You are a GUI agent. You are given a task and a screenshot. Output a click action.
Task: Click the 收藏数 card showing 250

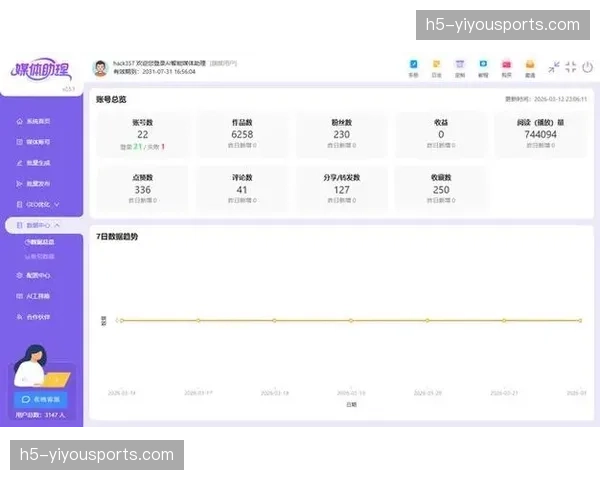click(441, 189)
